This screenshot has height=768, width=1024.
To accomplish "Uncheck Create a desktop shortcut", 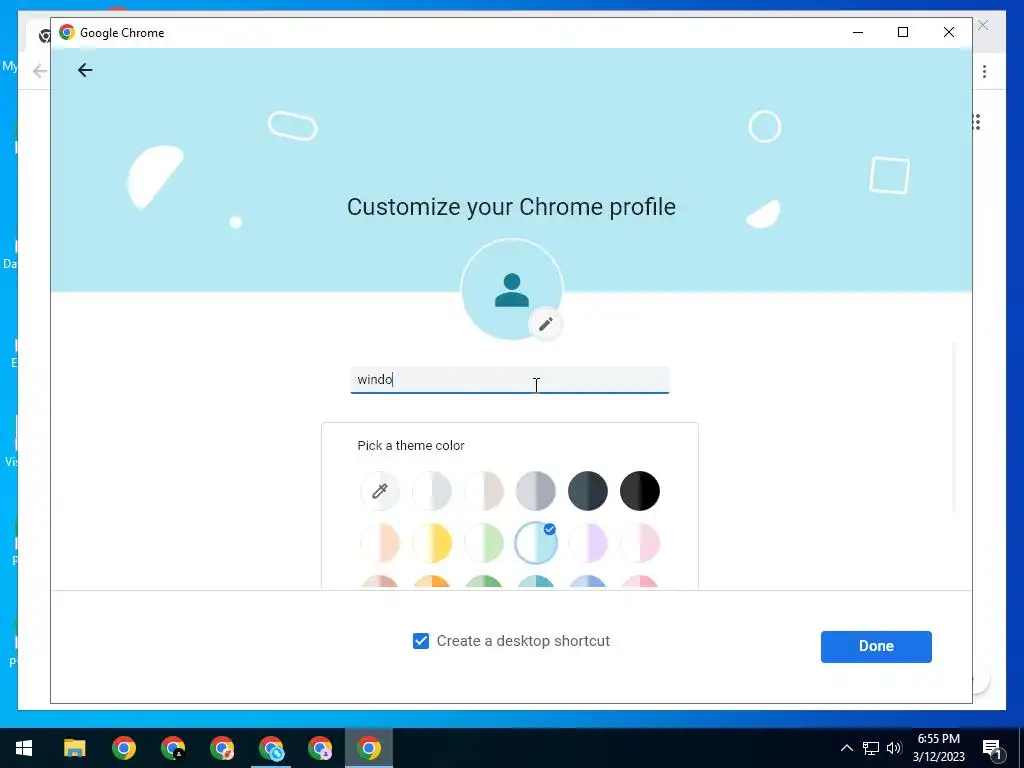I will point(421,641).
